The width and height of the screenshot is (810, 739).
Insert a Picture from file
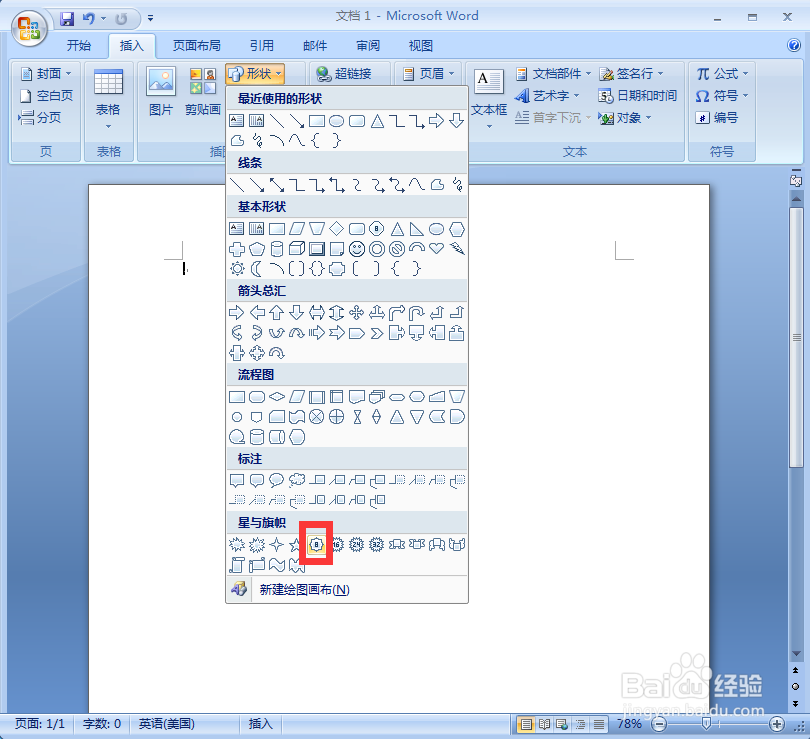(161, 92)
